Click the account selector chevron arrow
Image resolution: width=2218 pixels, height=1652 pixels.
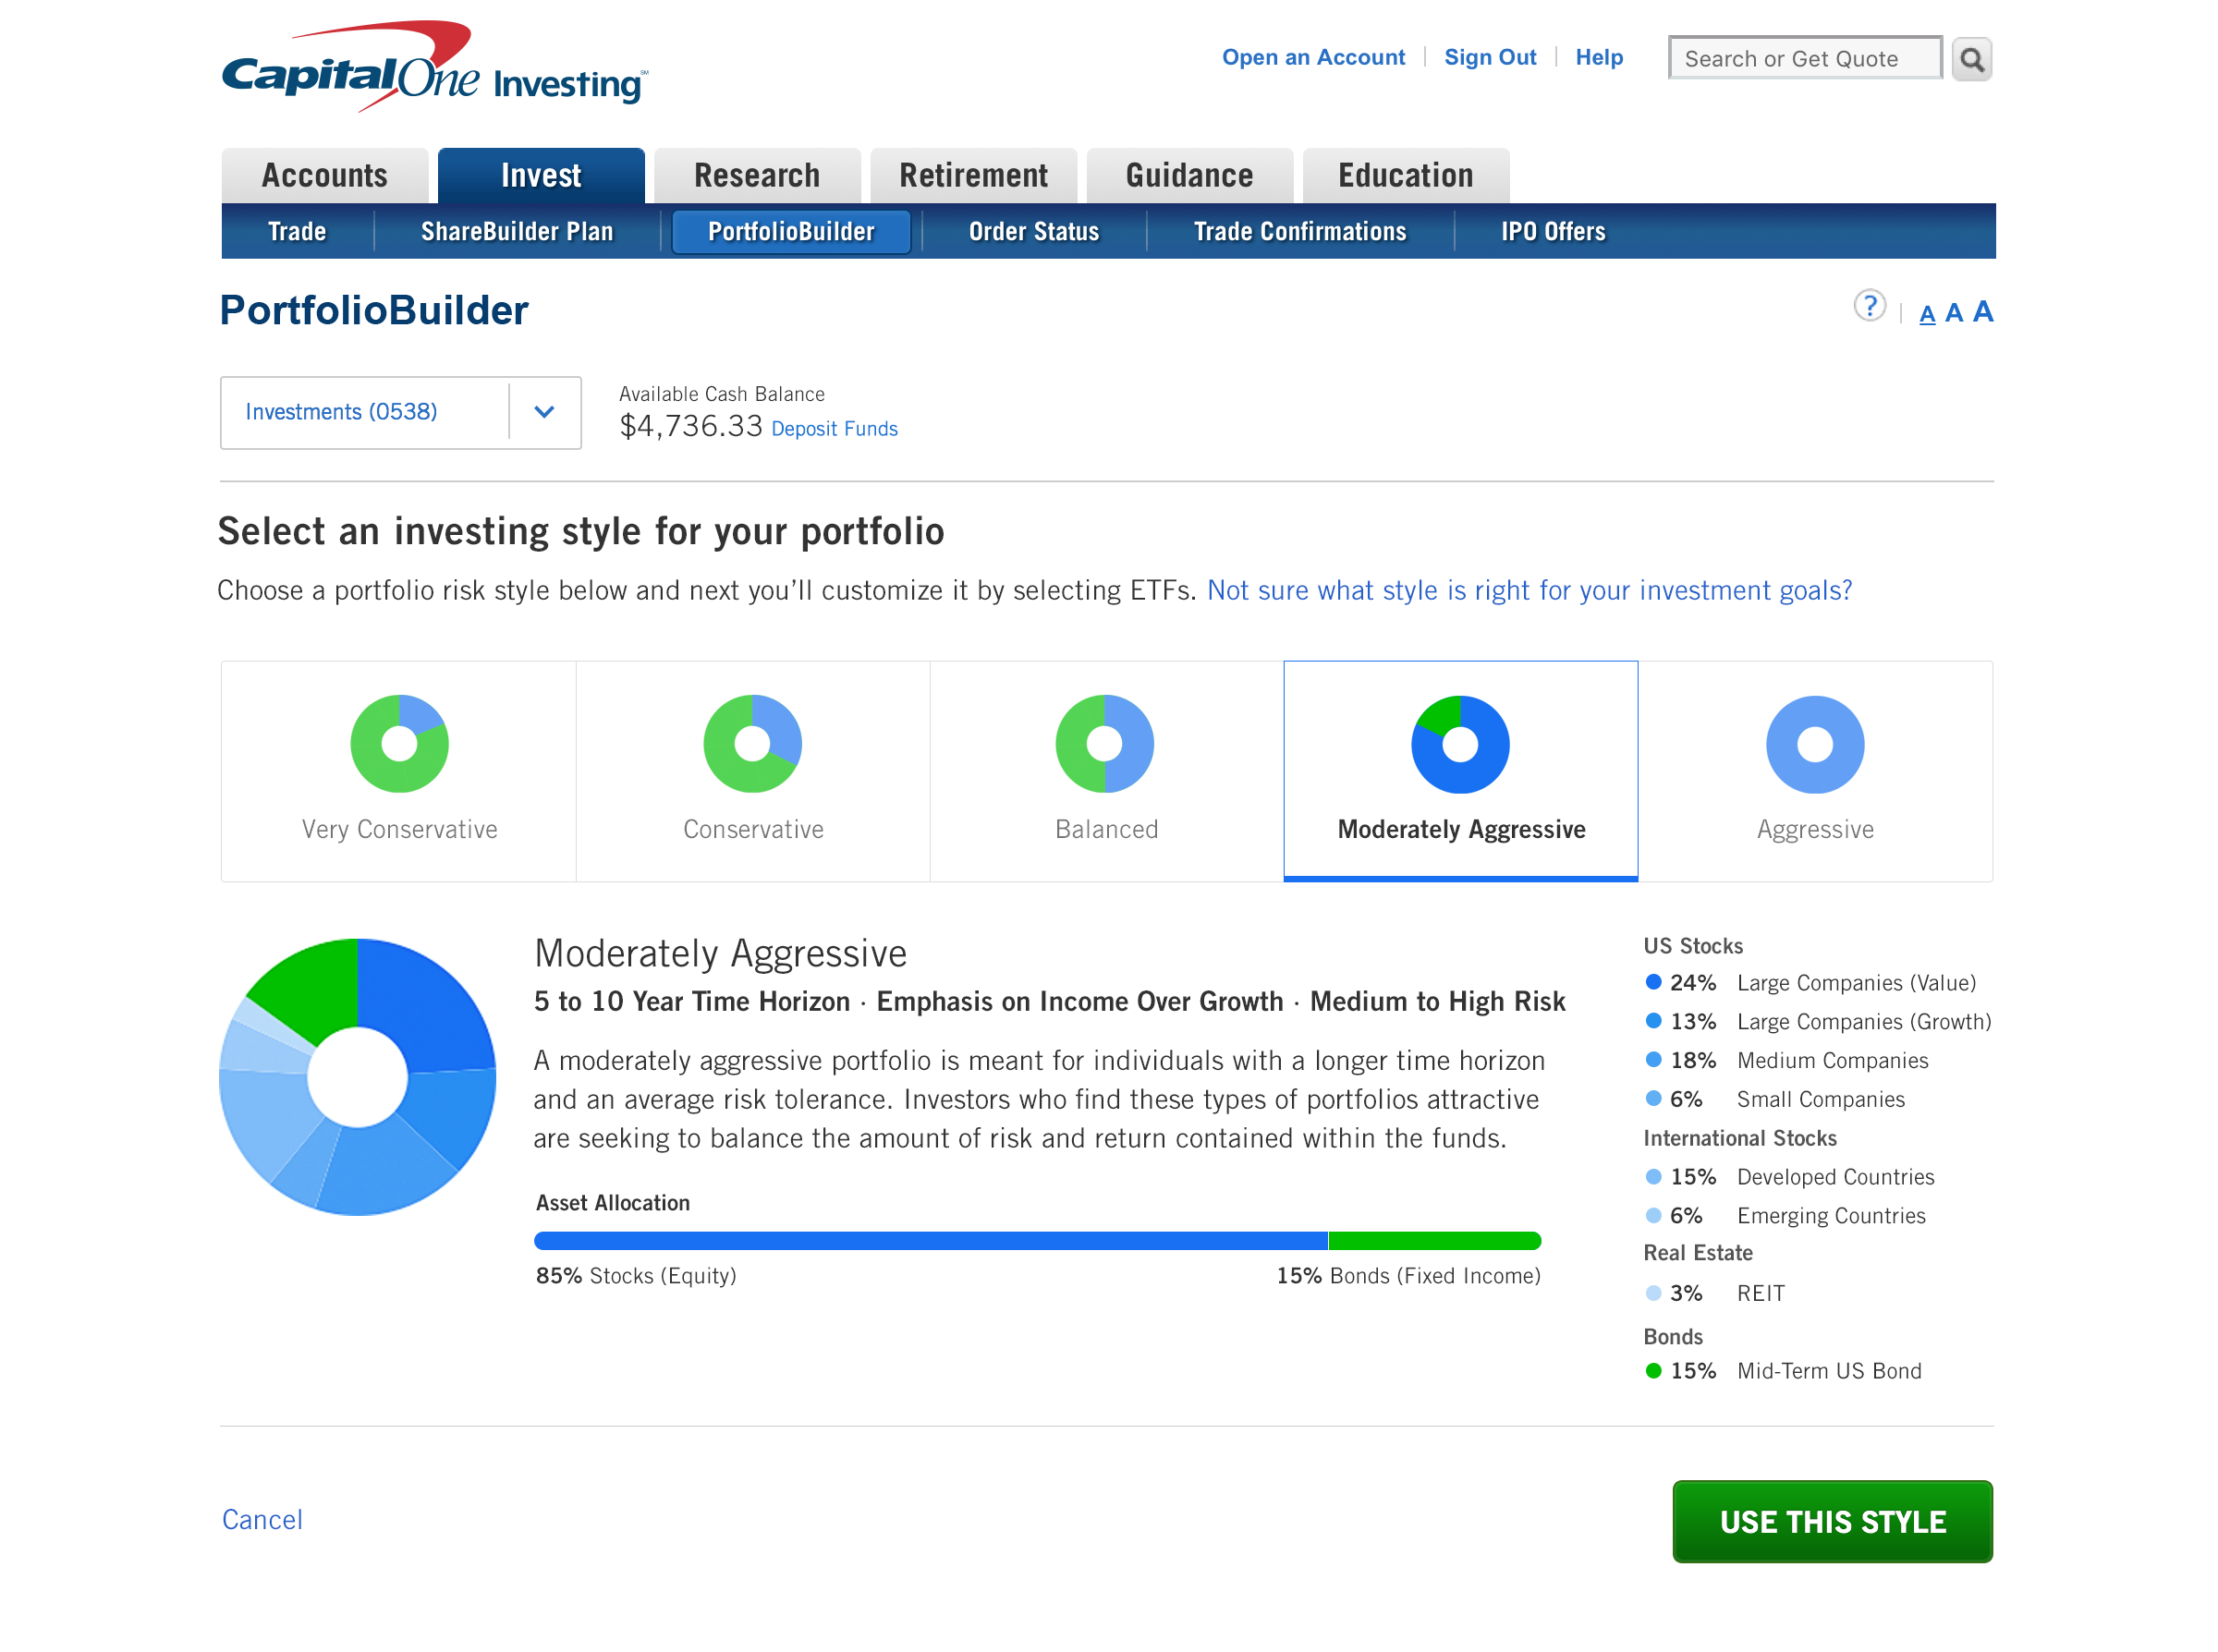click(x=544, y=412)
